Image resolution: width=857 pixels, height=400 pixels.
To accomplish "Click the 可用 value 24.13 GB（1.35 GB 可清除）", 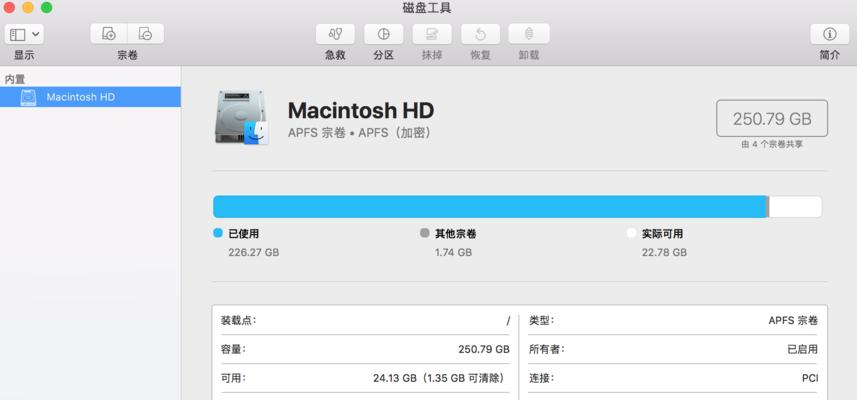I will (439, 378).
